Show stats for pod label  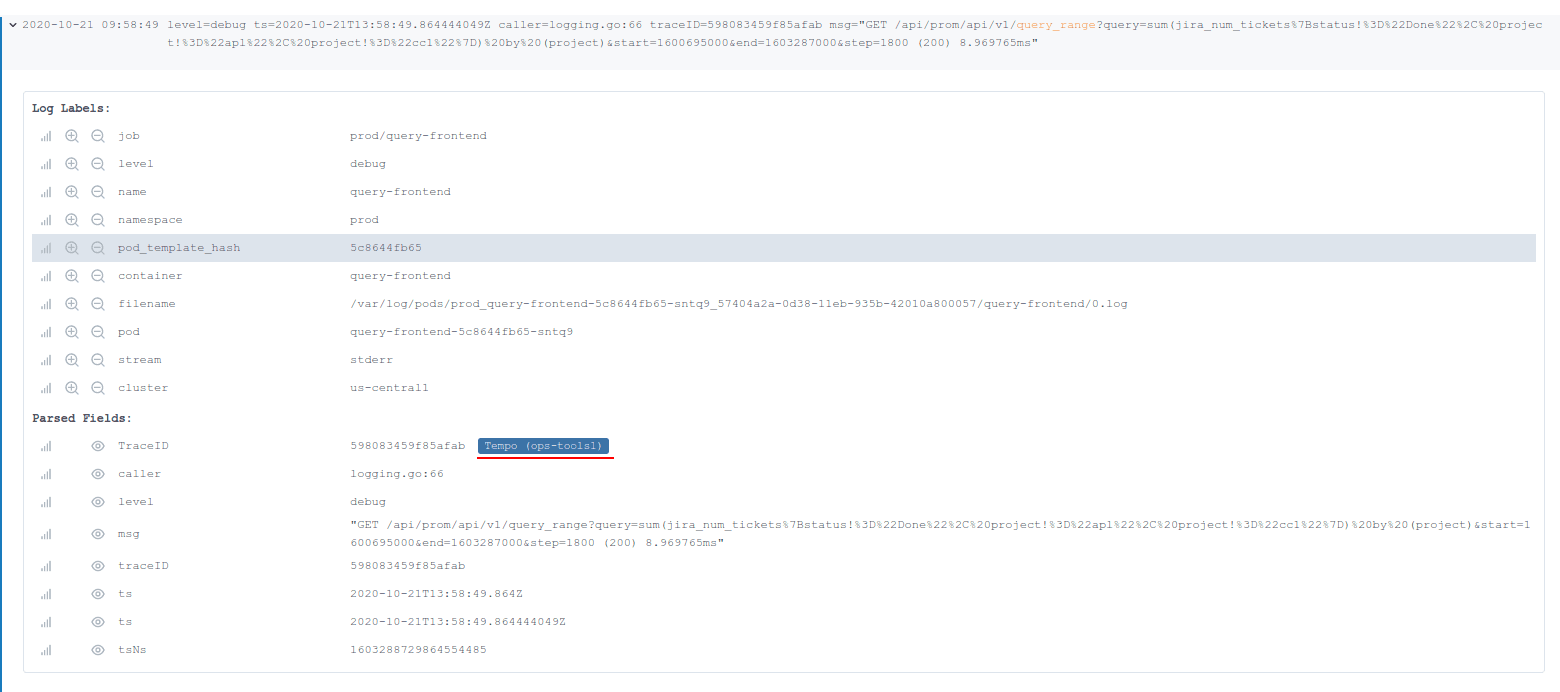pos(46,332)
